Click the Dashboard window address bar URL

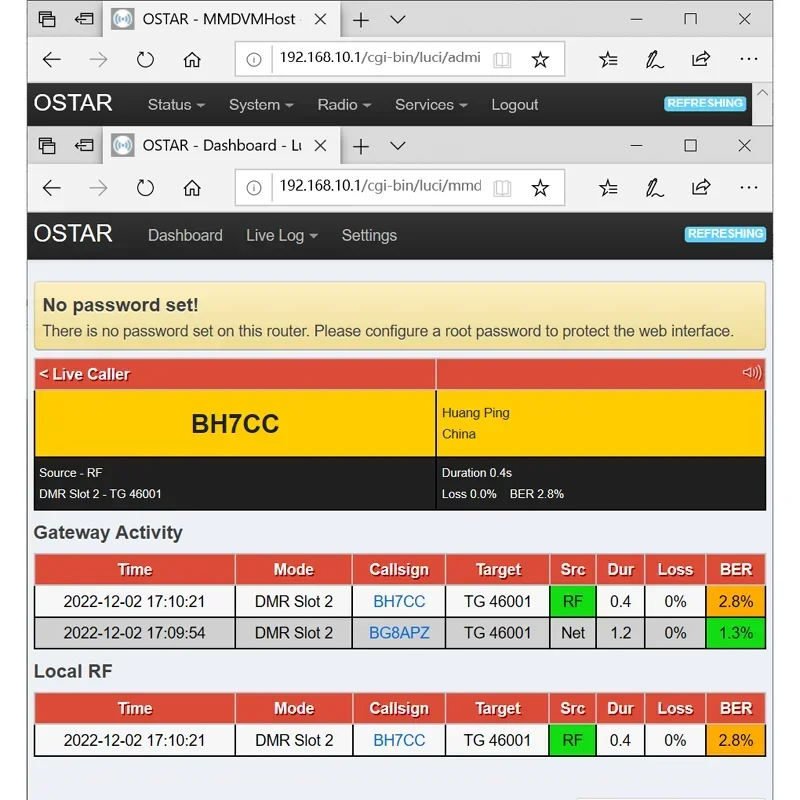380,186
